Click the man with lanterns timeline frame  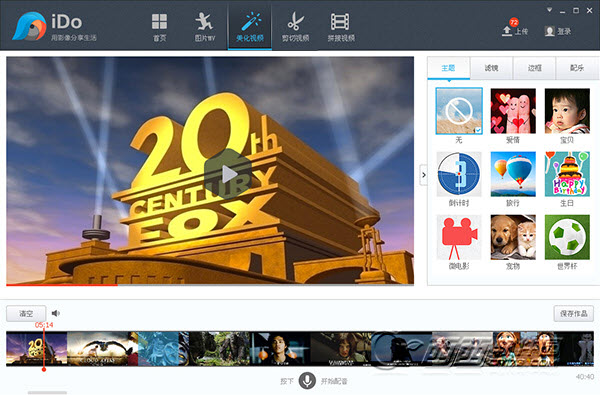280,349
